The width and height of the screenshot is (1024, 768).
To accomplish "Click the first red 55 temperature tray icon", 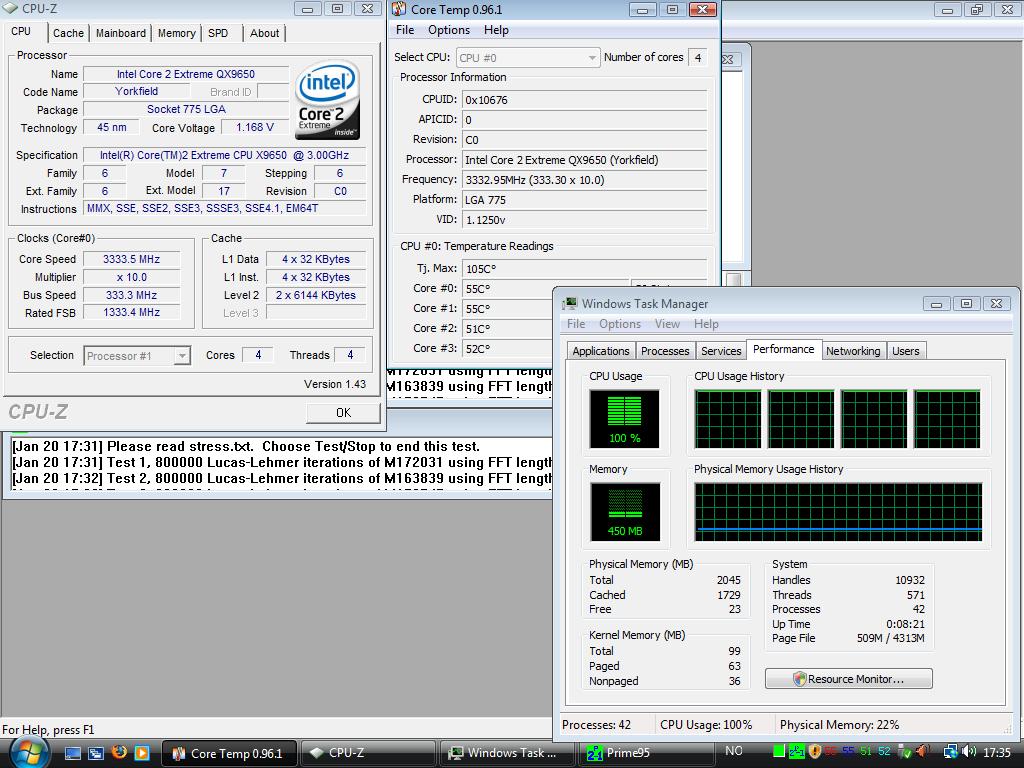I will (831, 751).
